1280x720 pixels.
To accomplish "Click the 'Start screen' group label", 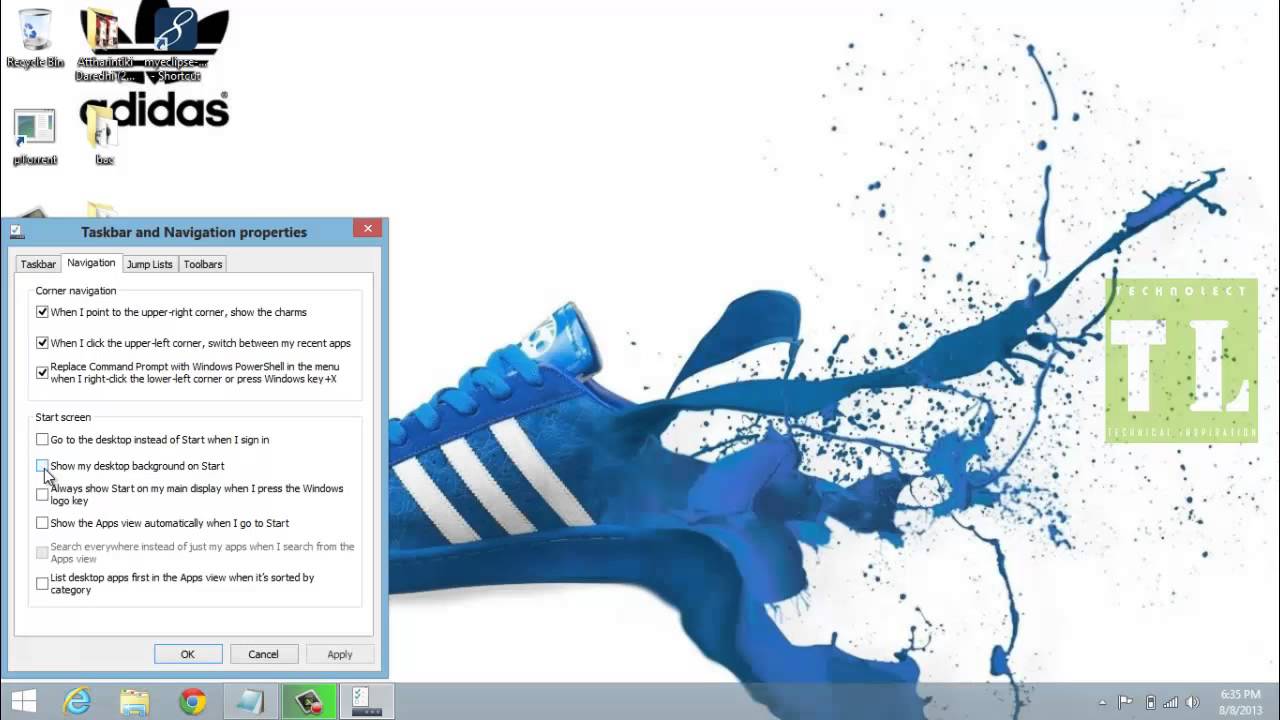I will coord(63,417).
